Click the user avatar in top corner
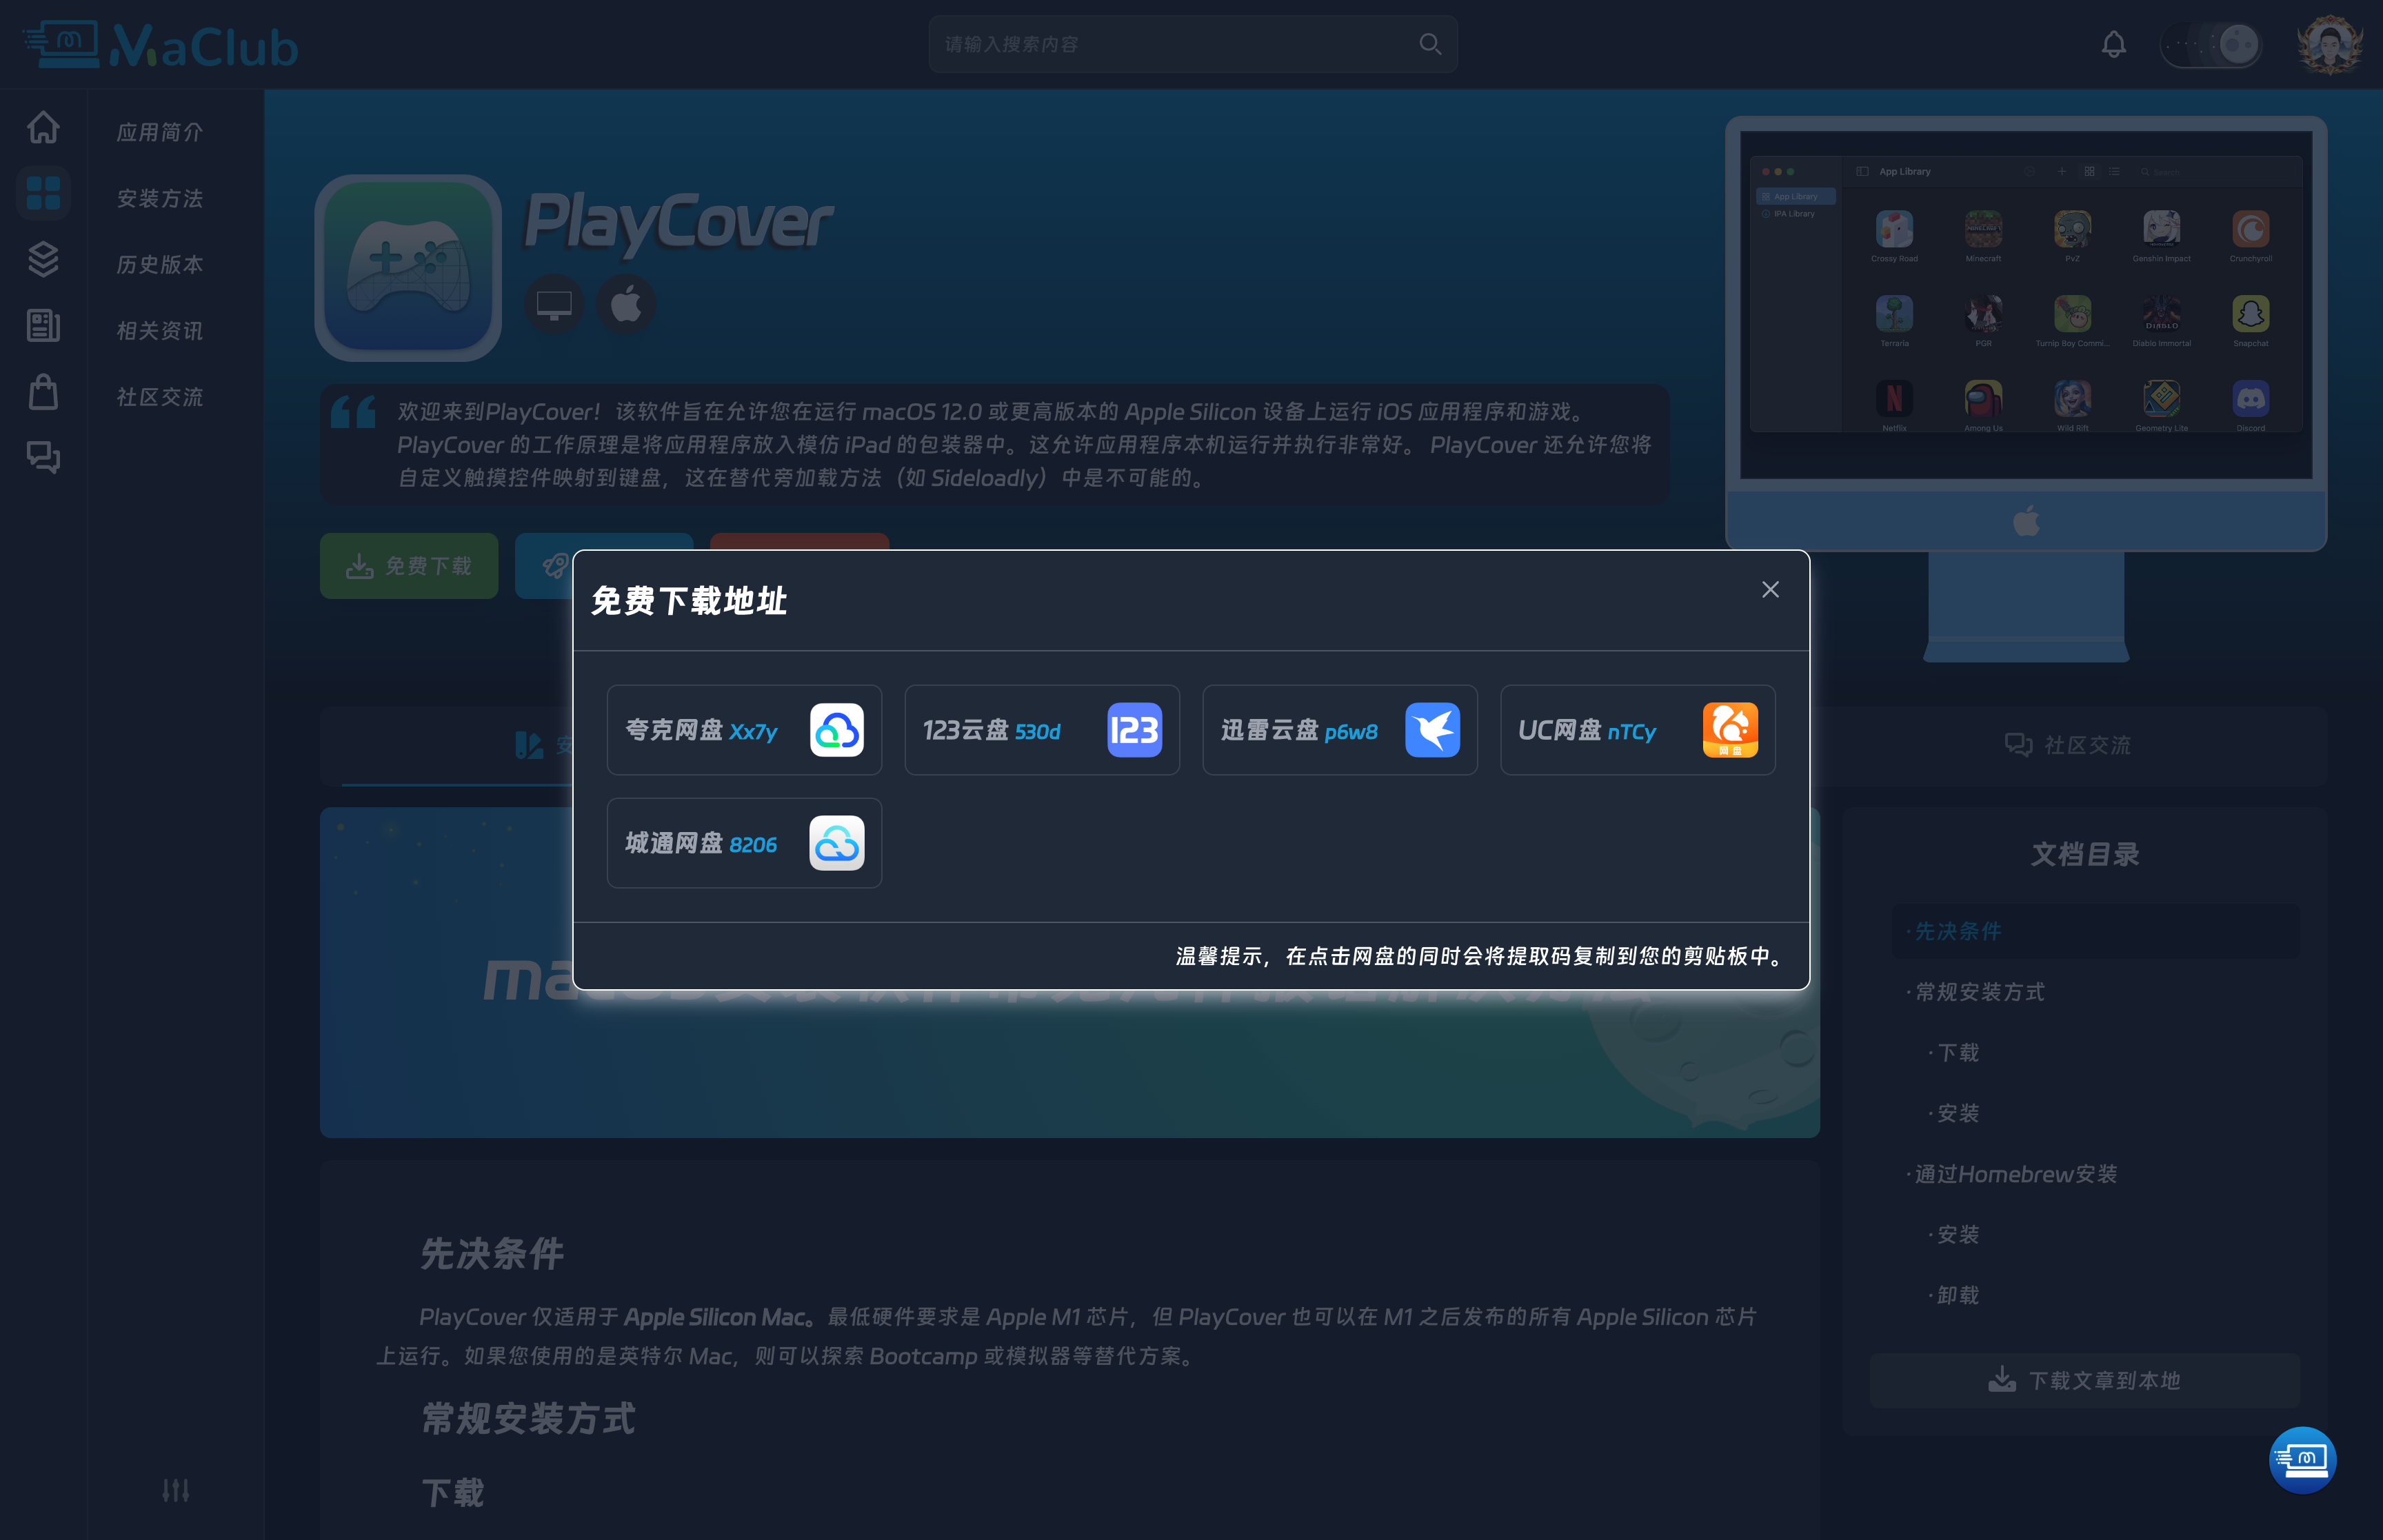Screen dimensions: 2383x1540 2330,45
